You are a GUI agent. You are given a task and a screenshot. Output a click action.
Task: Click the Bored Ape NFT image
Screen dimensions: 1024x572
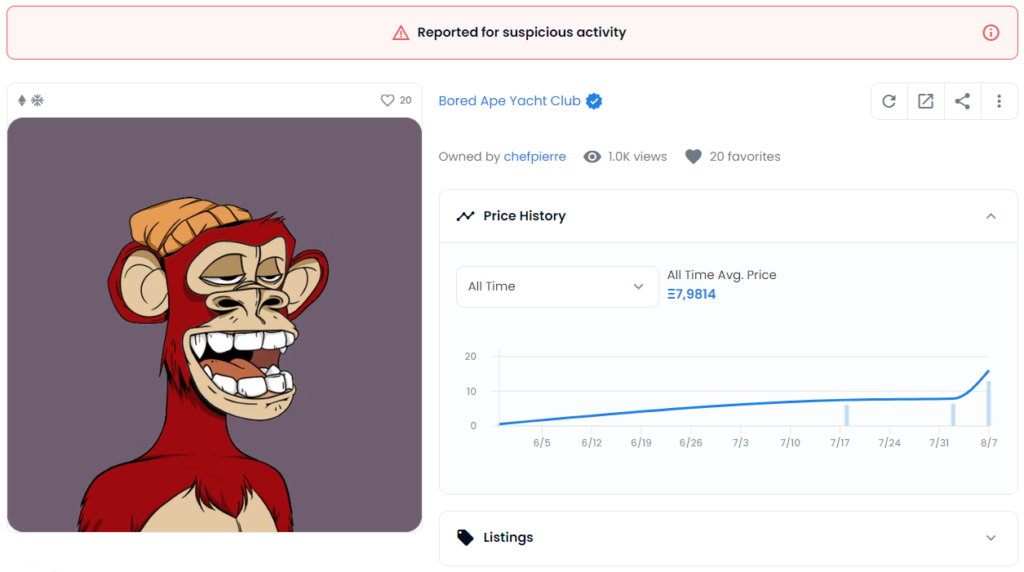[x=214, y=325]
